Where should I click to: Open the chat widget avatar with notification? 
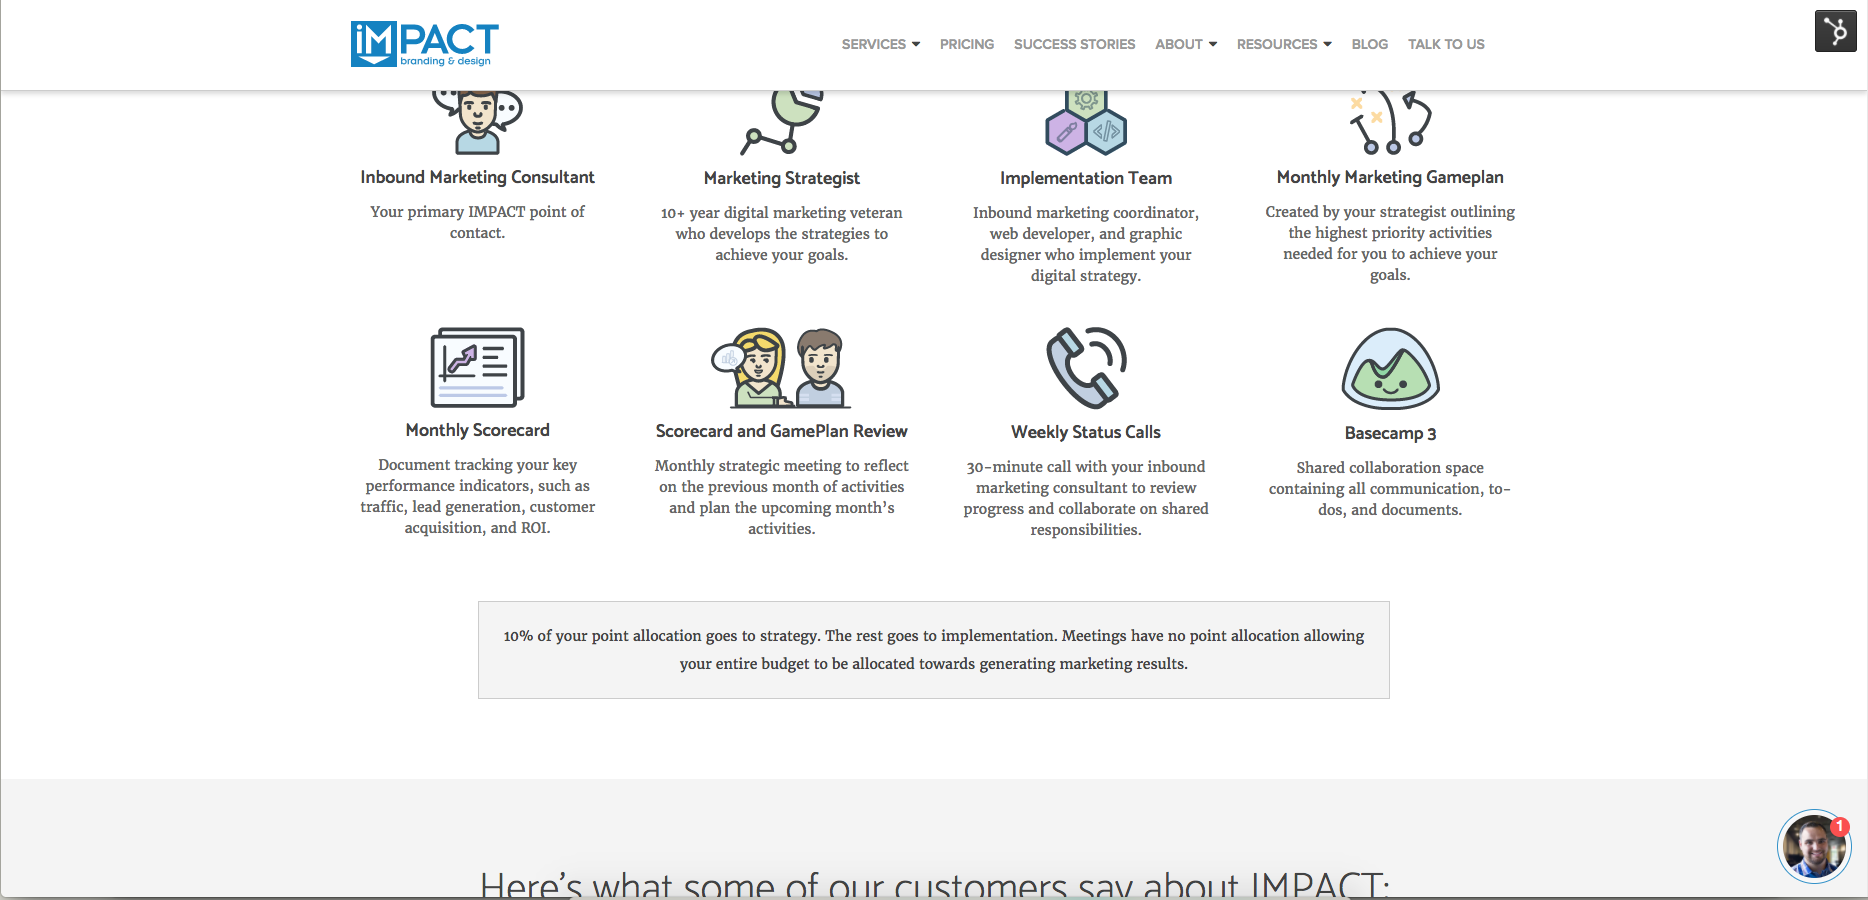click(x=1814, y=846)
